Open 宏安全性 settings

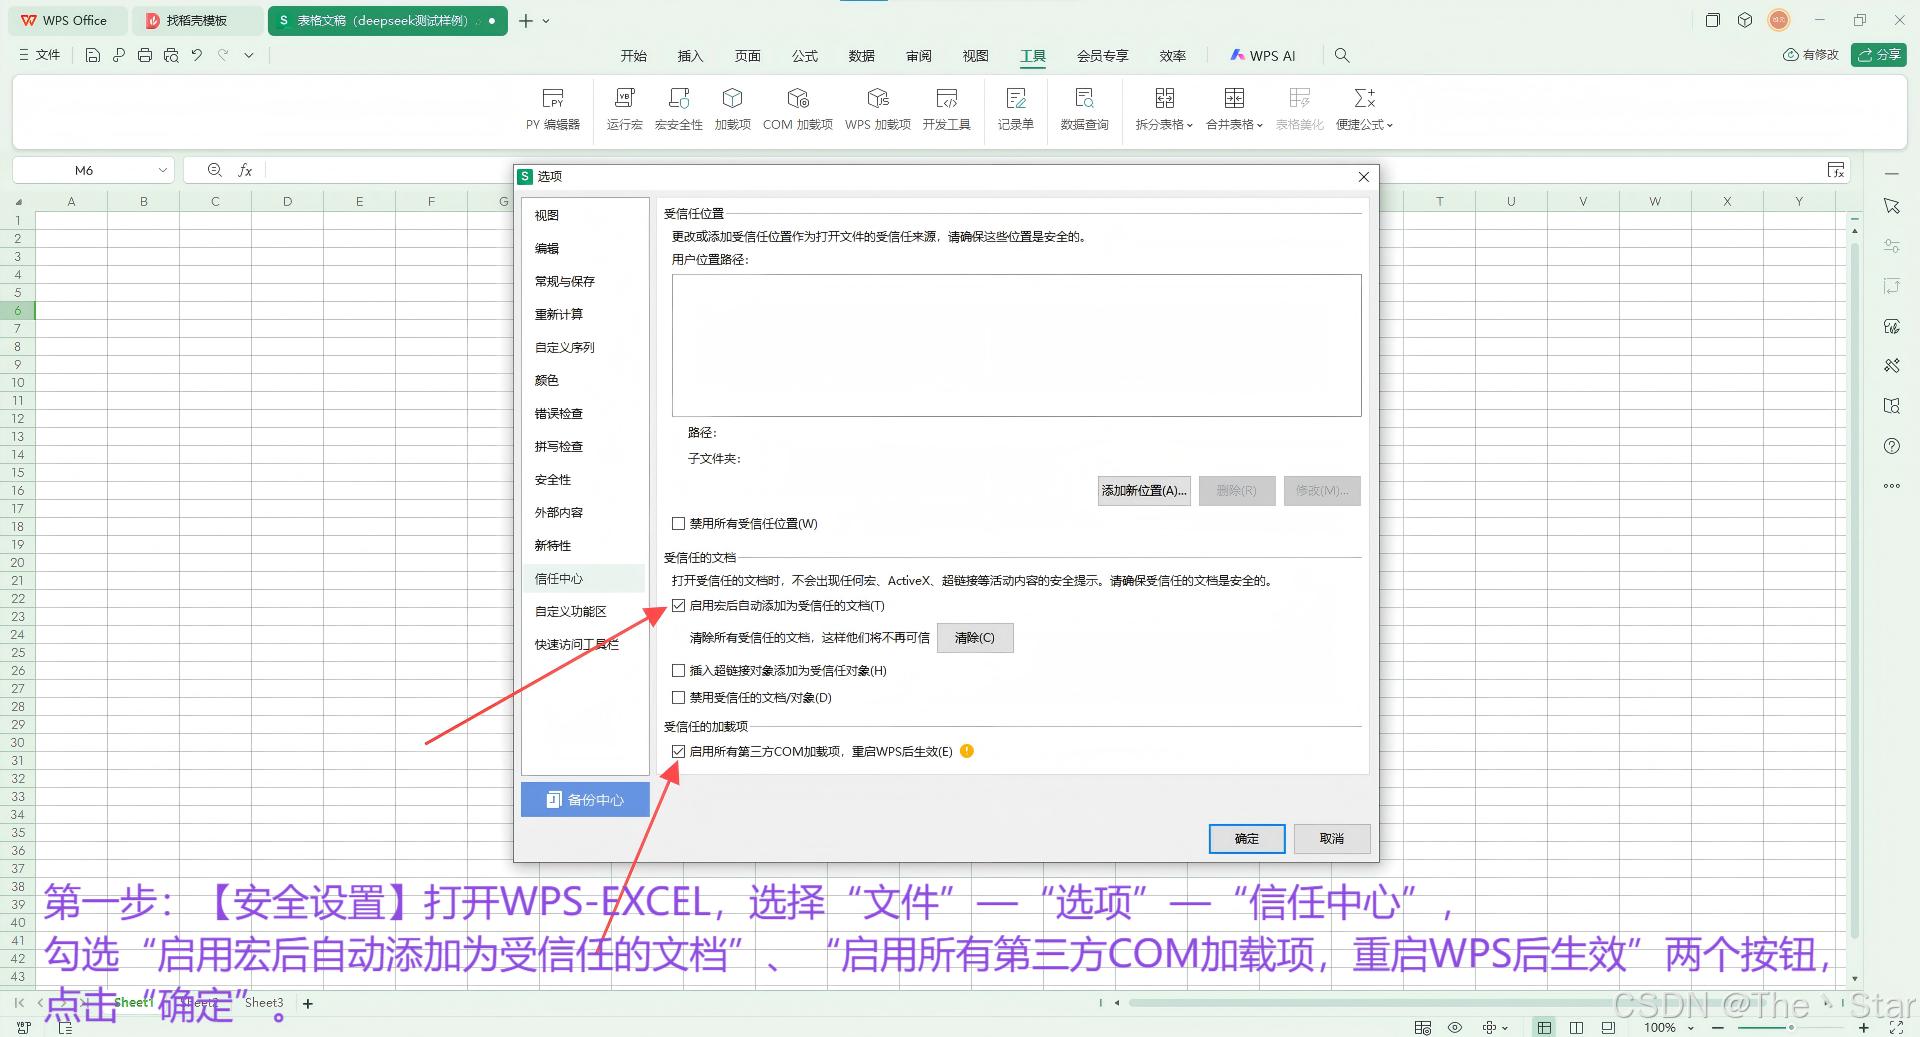(679, 109)
